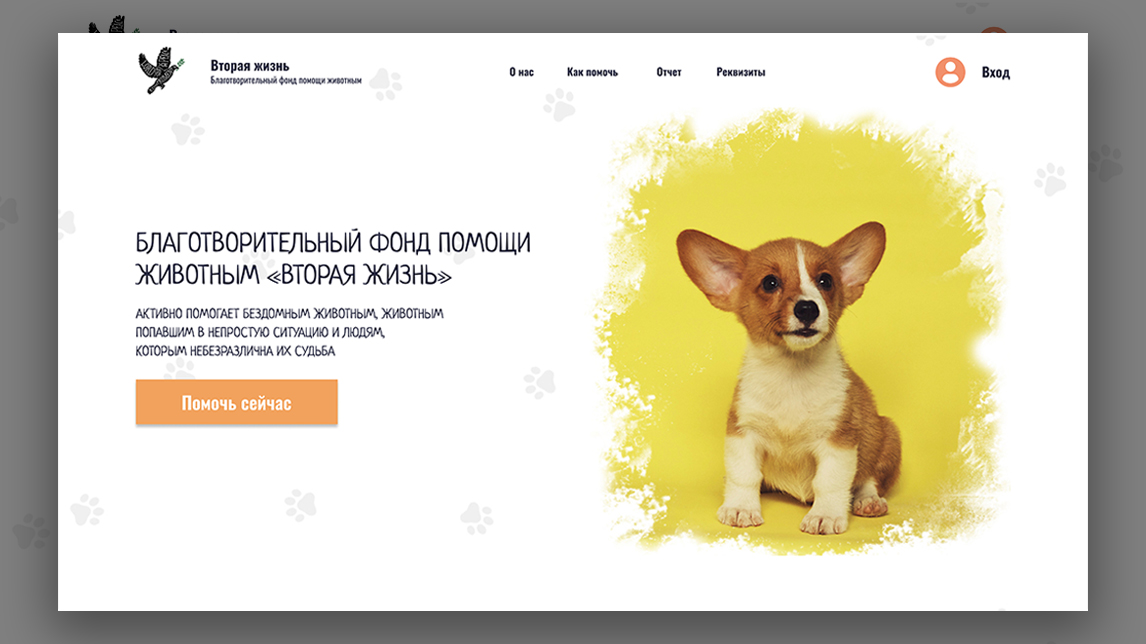Click the description paragraph text Активно помогает
The height and width of the screenshot is (644, 1146).
click(x=289, y=332)
